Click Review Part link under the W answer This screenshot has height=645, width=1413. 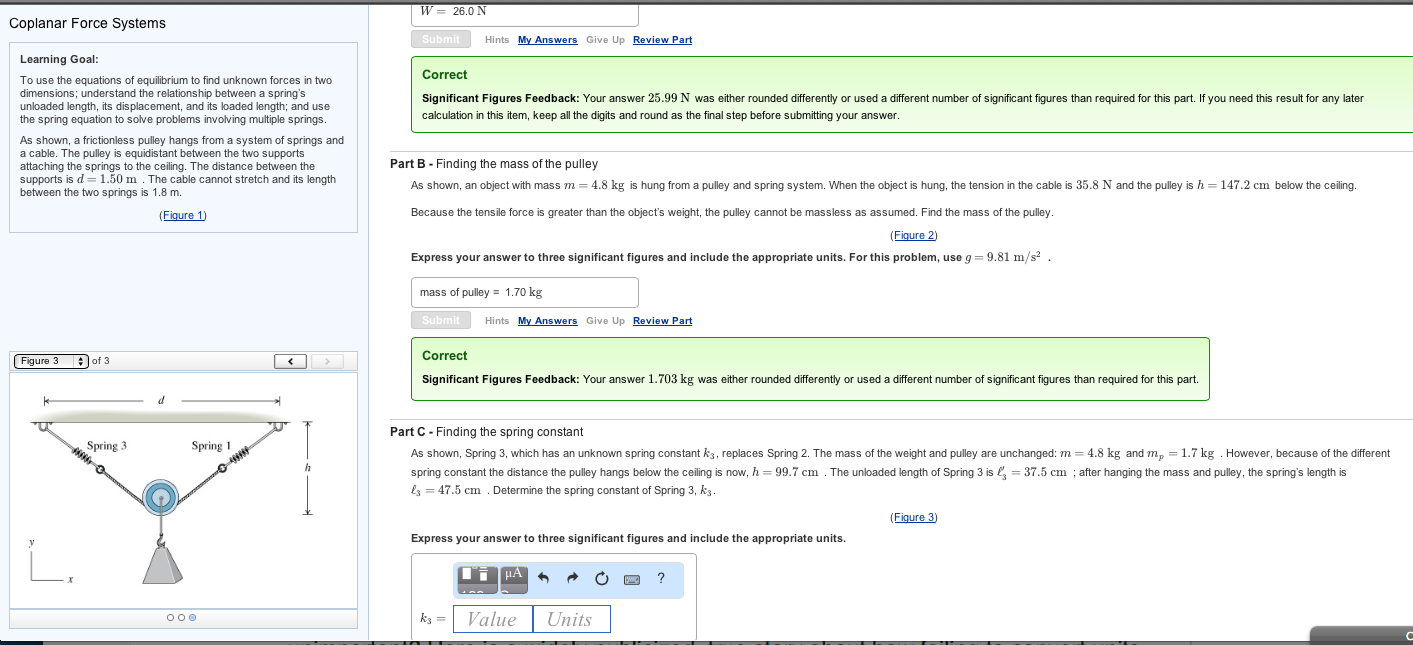tap(662, 40)
